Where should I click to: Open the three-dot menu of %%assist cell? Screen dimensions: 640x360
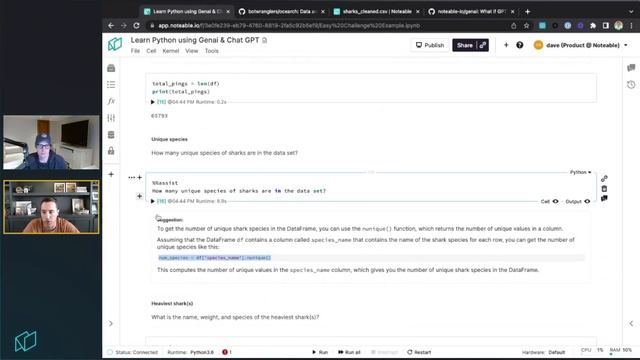pyautogui.click(x=131, y=178)
